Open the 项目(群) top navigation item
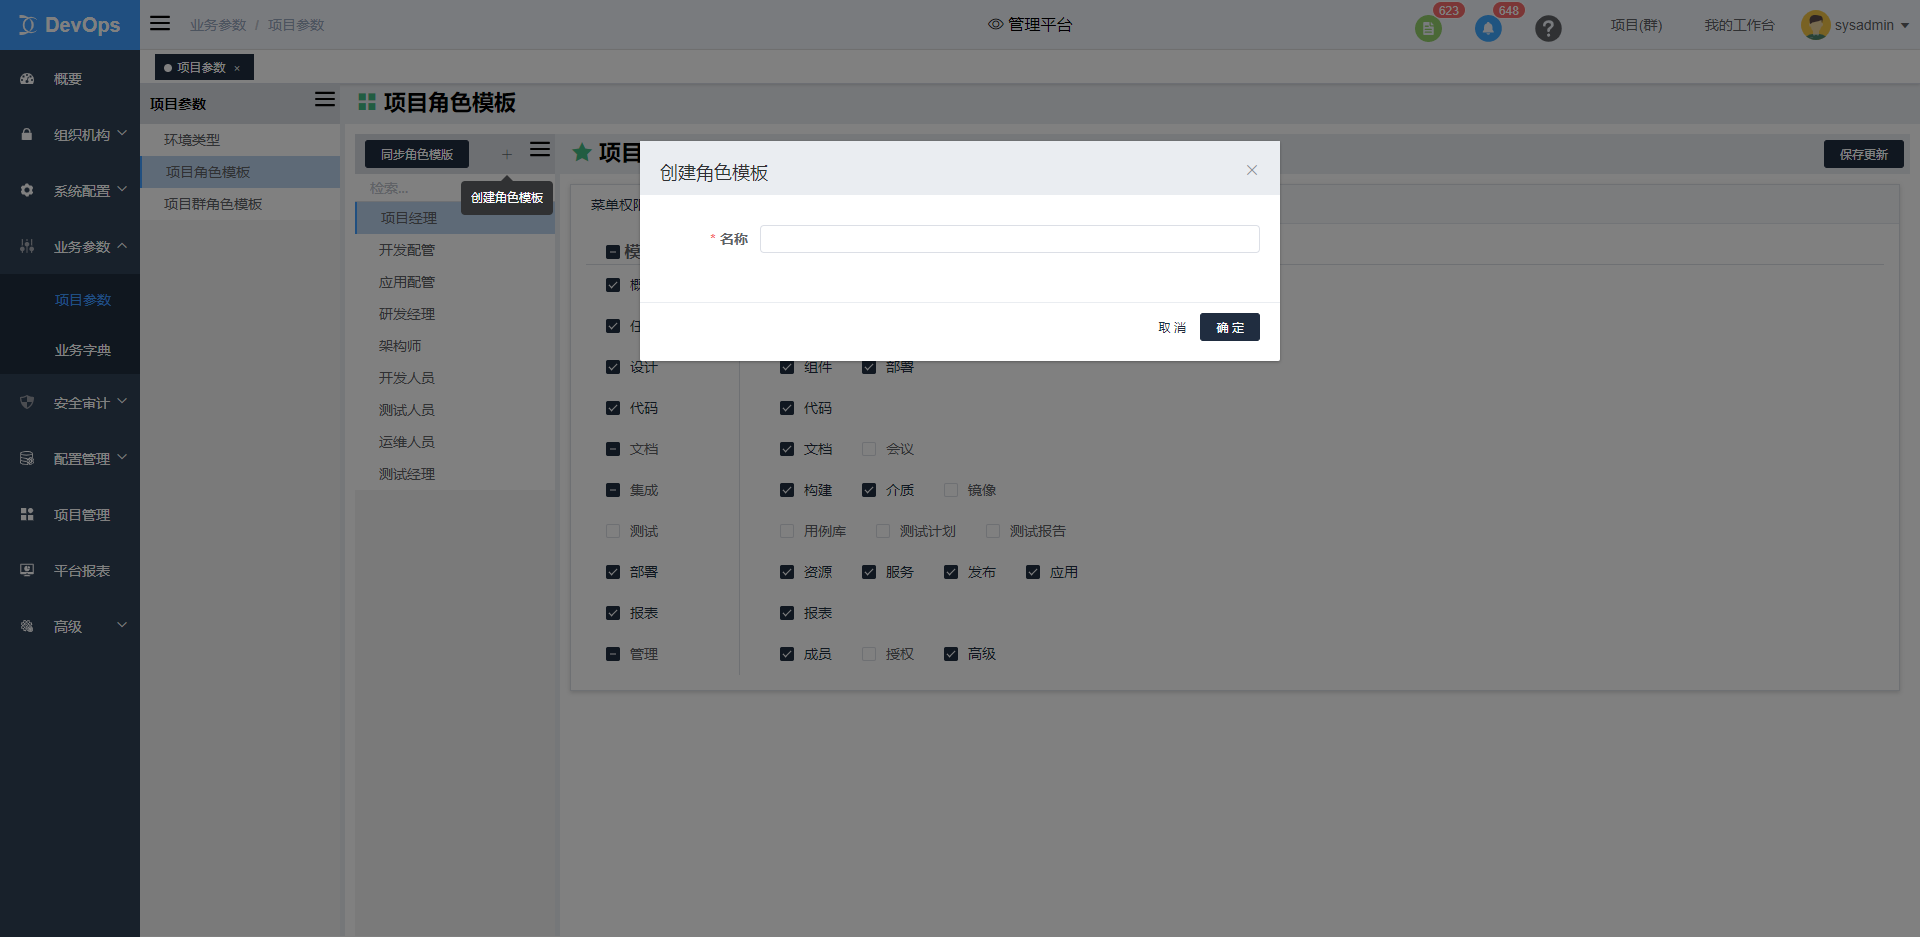The image size is (1920, 937). pyautogui.click(x=1636, y=25)
